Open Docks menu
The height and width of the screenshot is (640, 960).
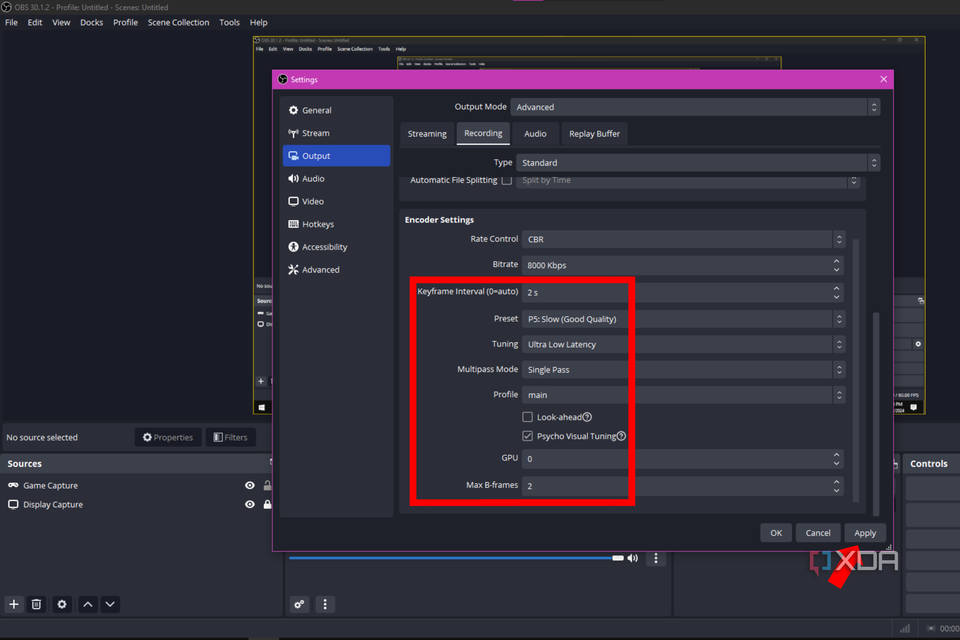pos(91,22)
